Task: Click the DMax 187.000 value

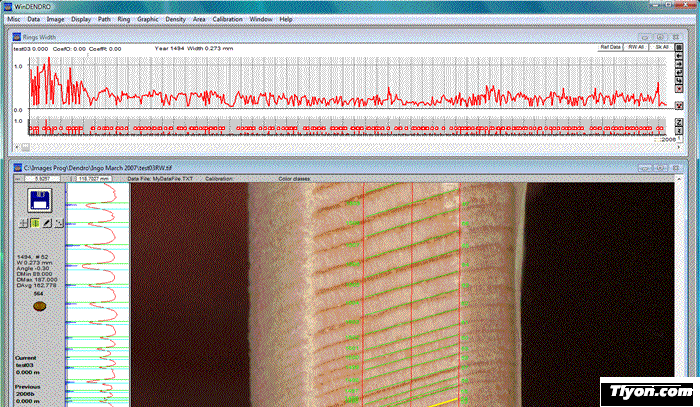Action: 37,279
